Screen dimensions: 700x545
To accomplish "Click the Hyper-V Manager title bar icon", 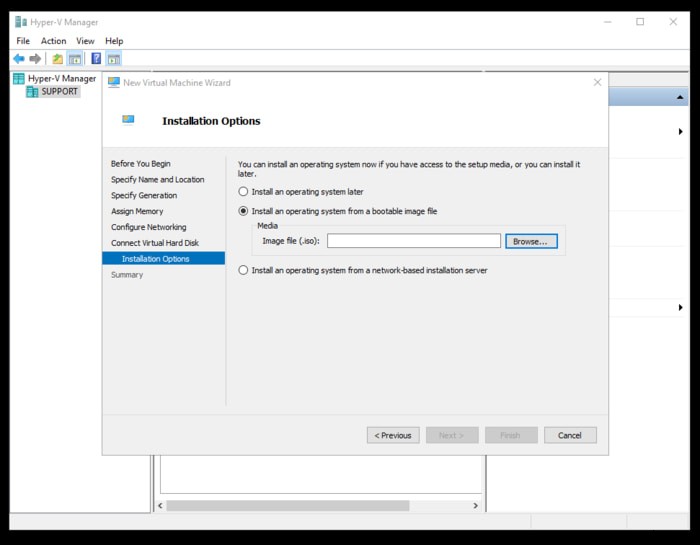I will coord(21,21).
